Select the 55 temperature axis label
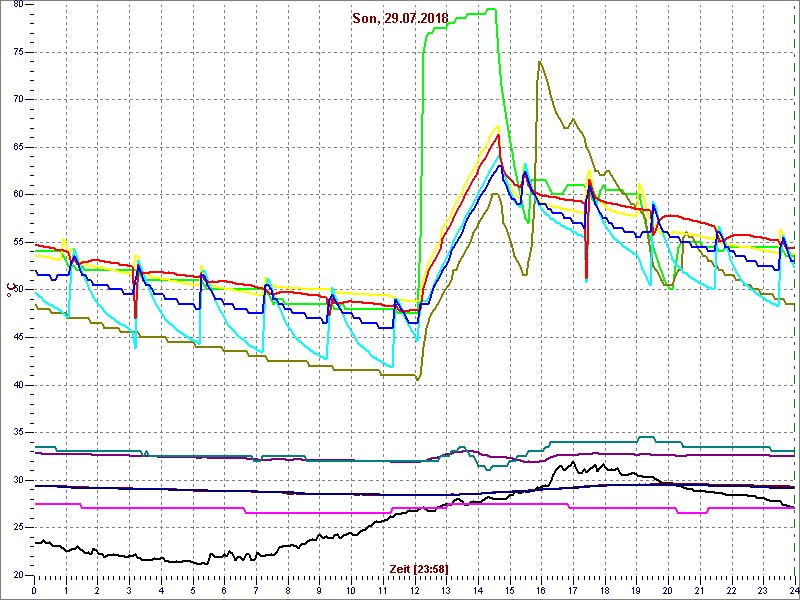Viewport: 800px width, 600px height. click(18, 242)
